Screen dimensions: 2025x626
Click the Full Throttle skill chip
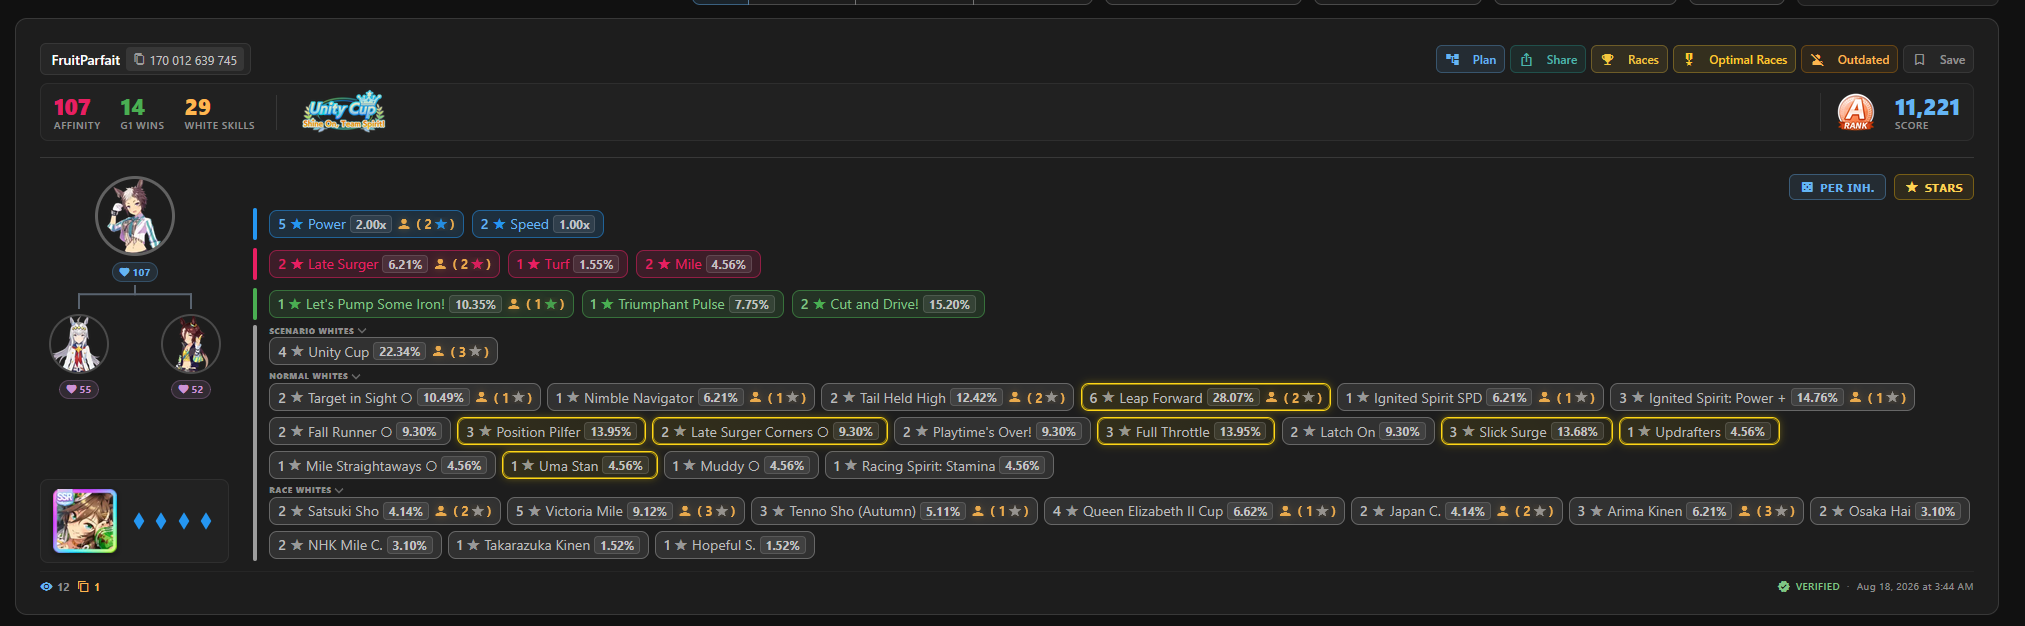1185,432
